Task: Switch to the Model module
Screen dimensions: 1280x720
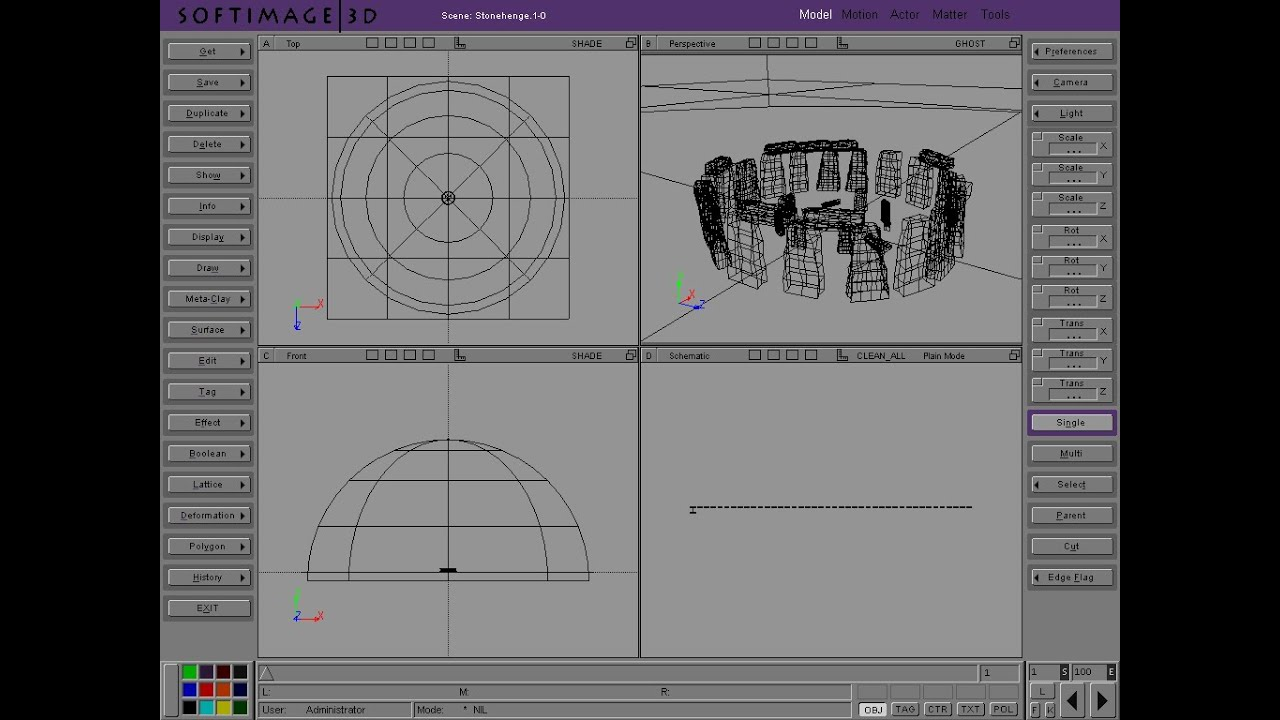Action: coord(815,14)
